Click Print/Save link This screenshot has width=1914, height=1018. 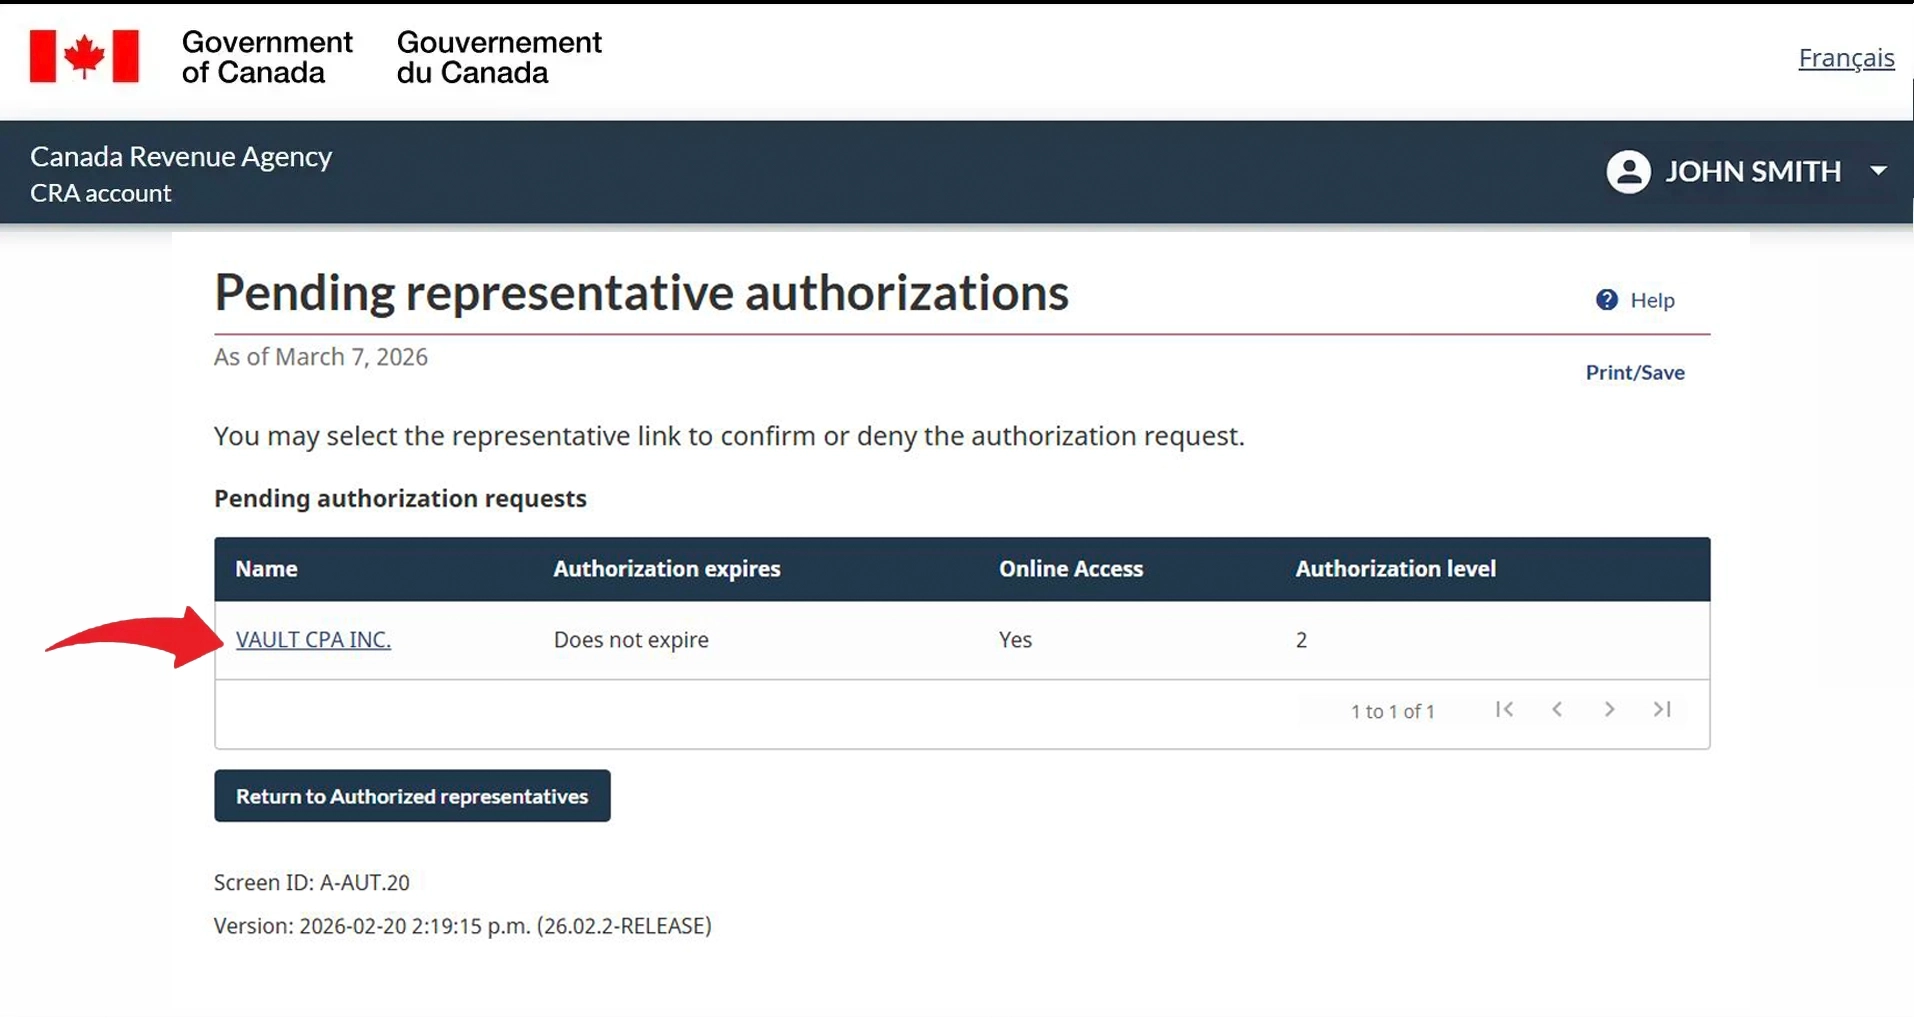coord(1634,373)
